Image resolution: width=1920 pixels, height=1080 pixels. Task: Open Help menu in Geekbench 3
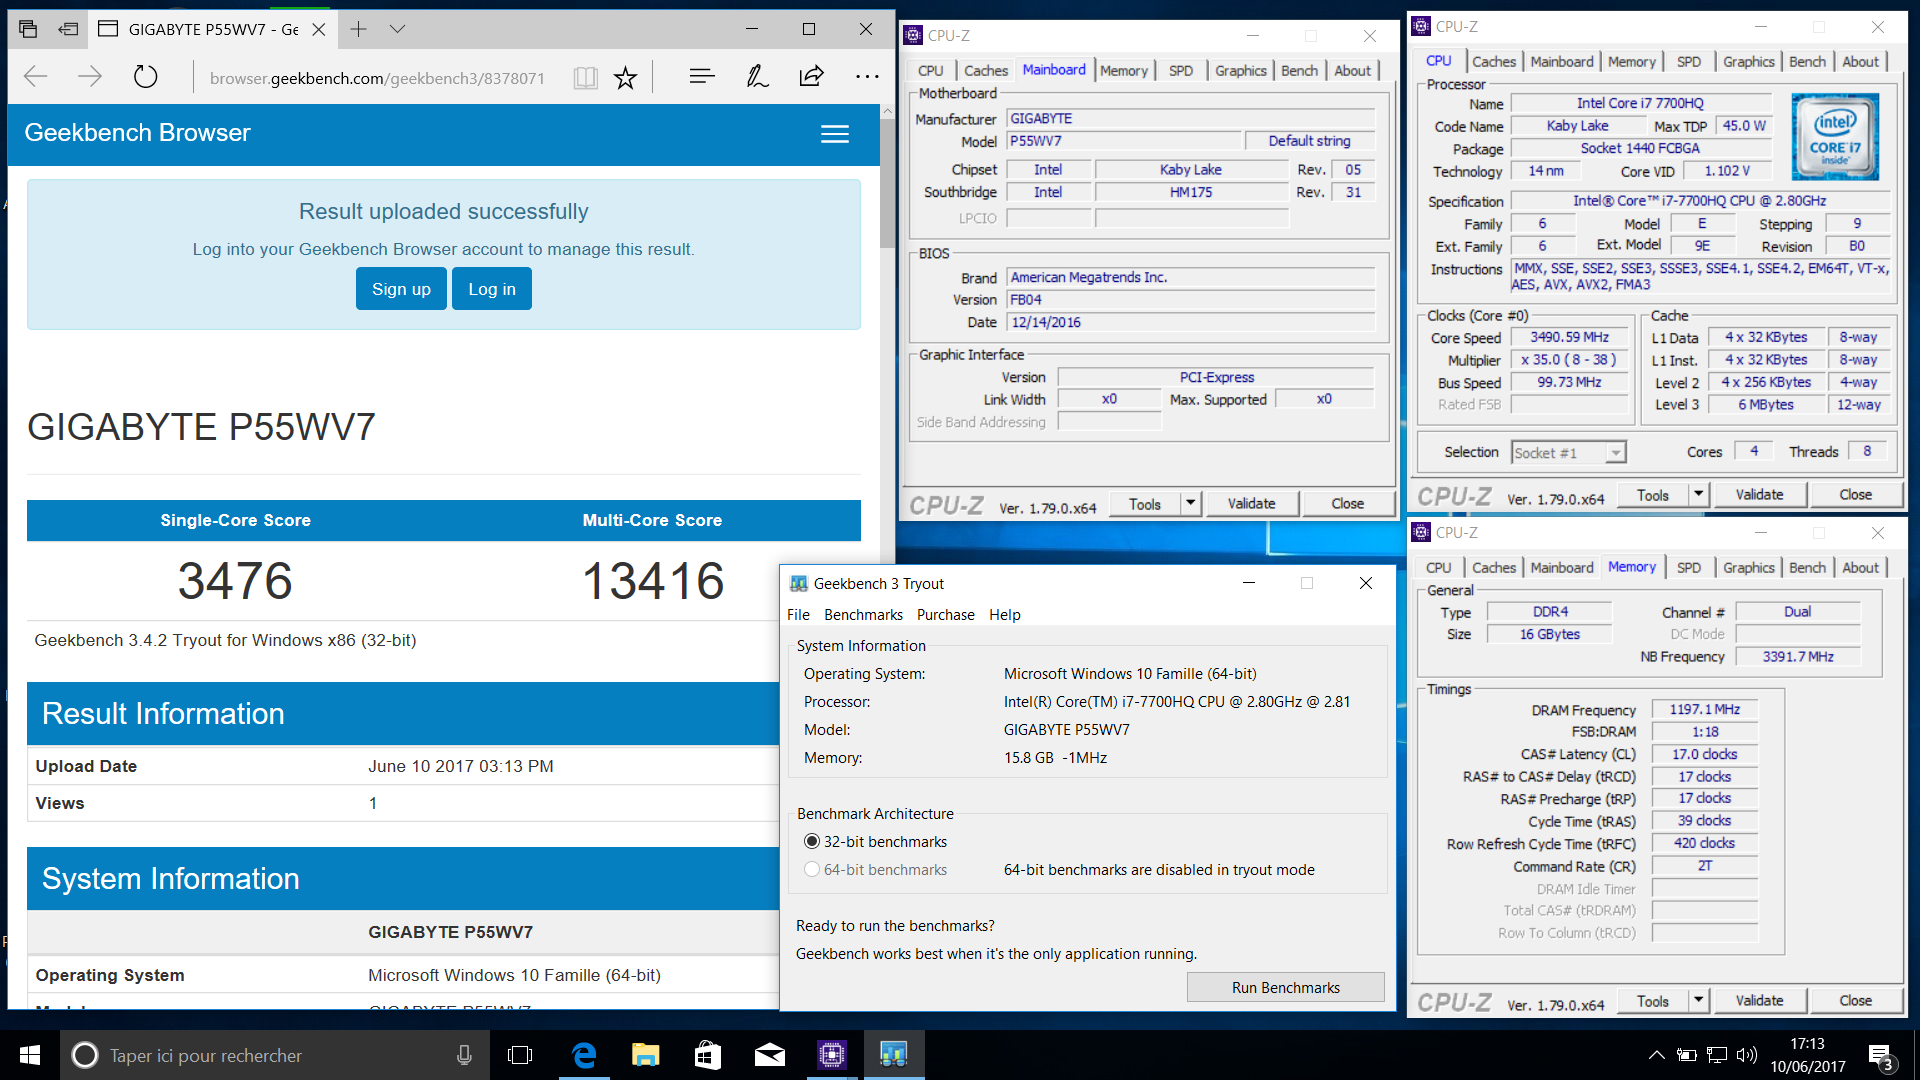(1005, 615)
